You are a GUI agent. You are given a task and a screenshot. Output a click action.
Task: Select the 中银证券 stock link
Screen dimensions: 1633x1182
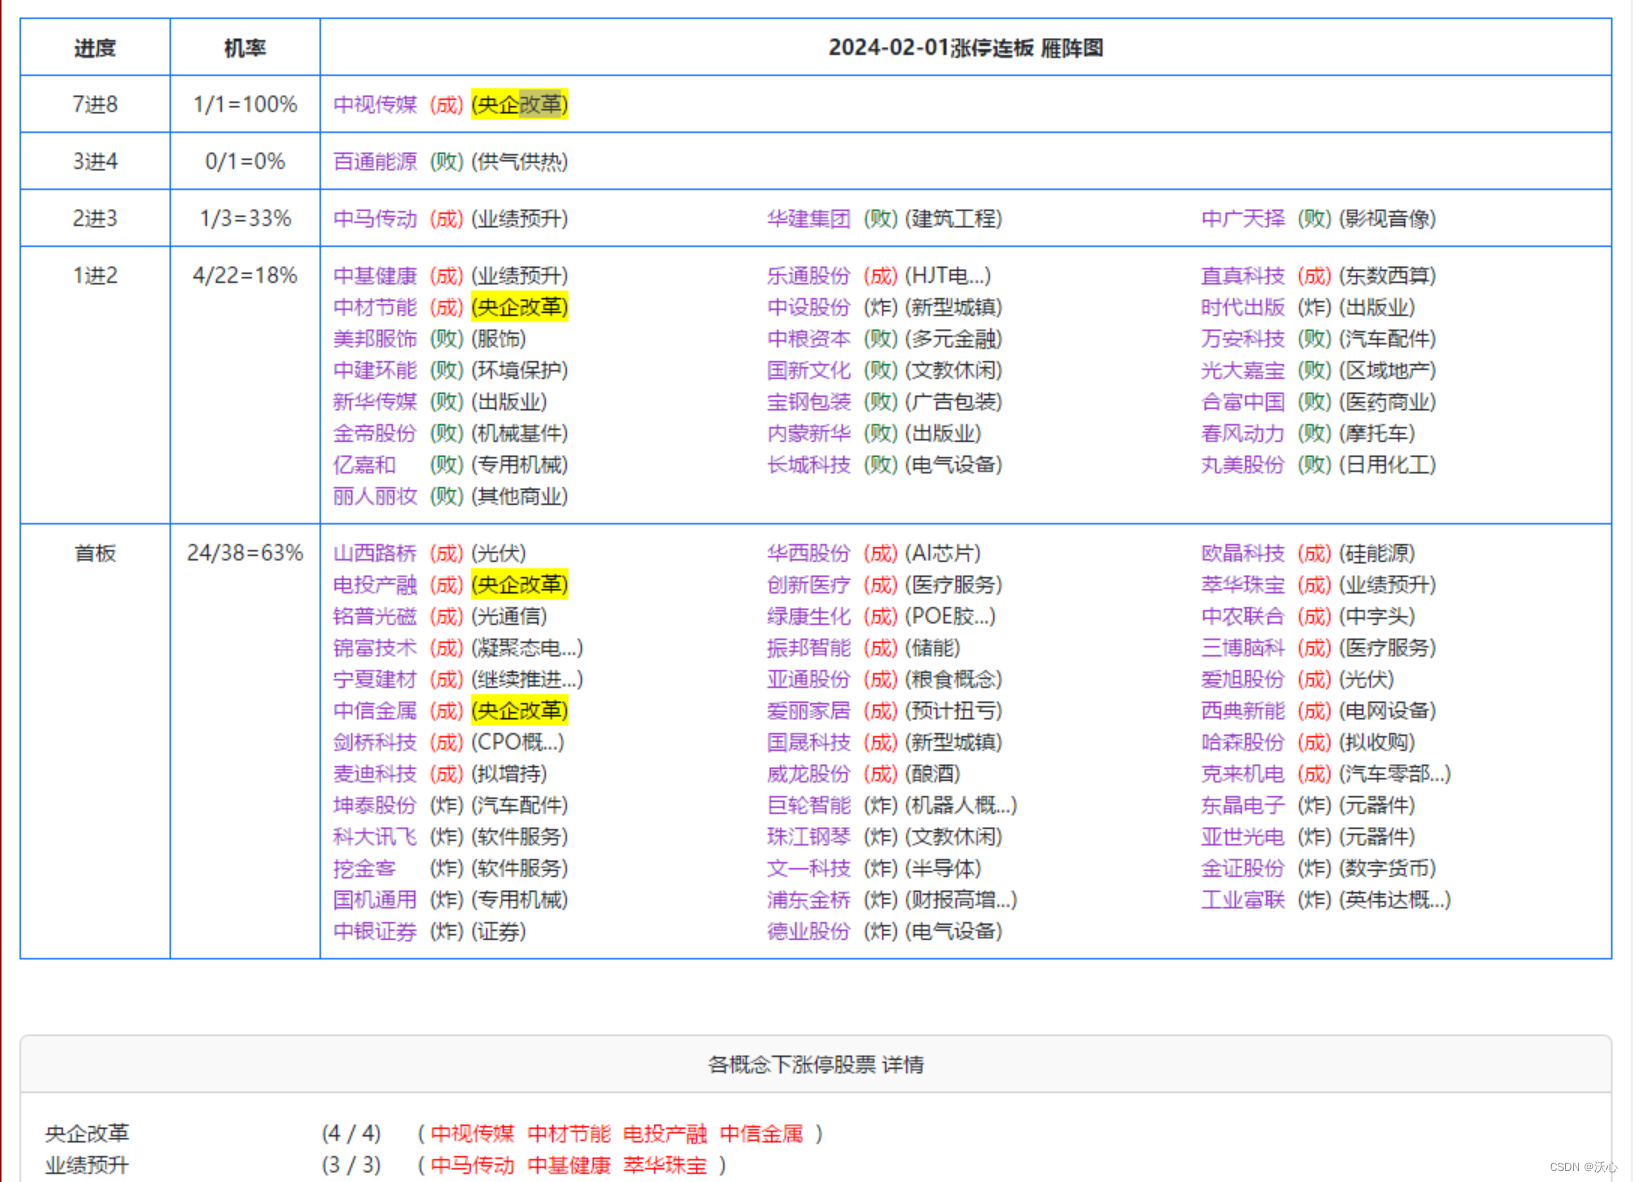(375, 931)
